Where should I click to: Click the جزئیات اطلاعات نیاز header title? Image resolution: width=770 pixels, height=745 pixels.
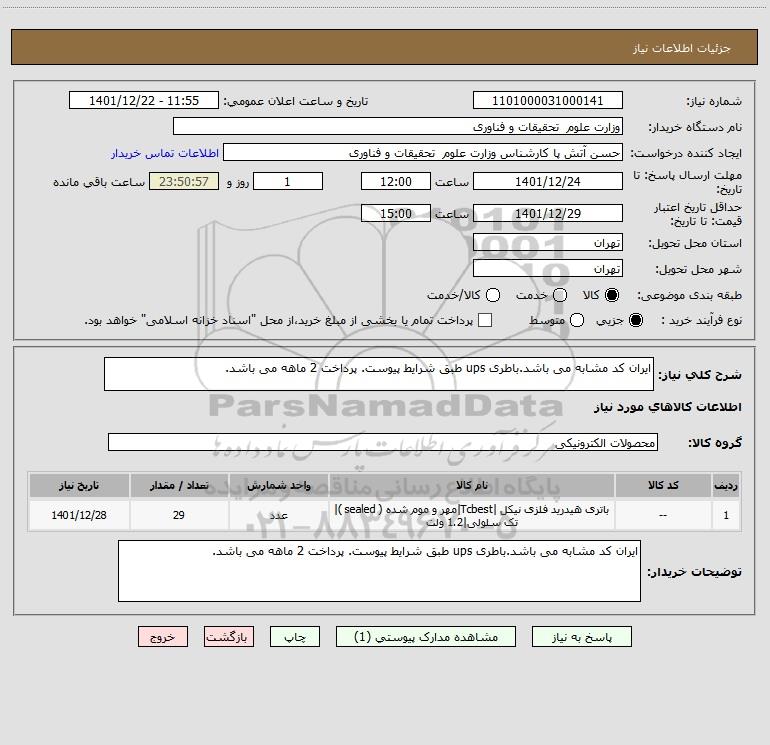(x=682, y=48)
